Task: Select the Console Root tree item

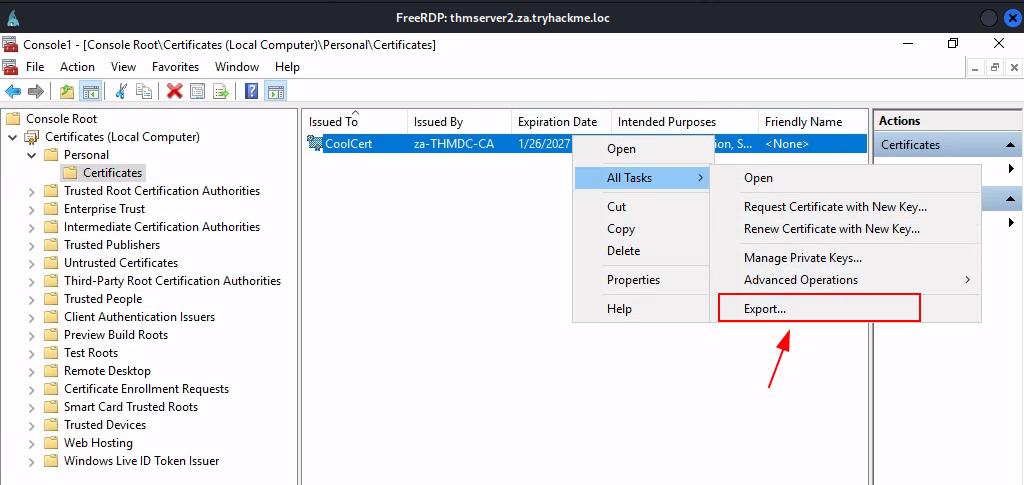Action: 61,119
